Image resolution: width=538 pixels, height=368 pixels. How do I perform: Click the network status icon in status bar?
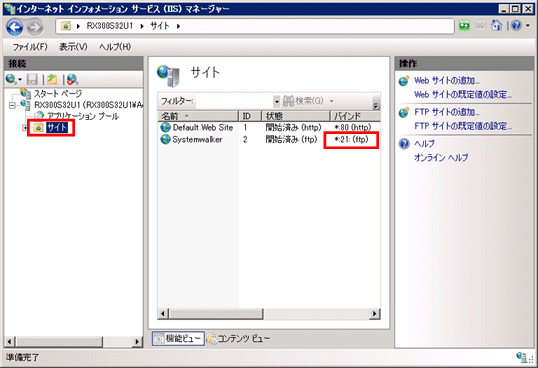[x=522, y=357]
